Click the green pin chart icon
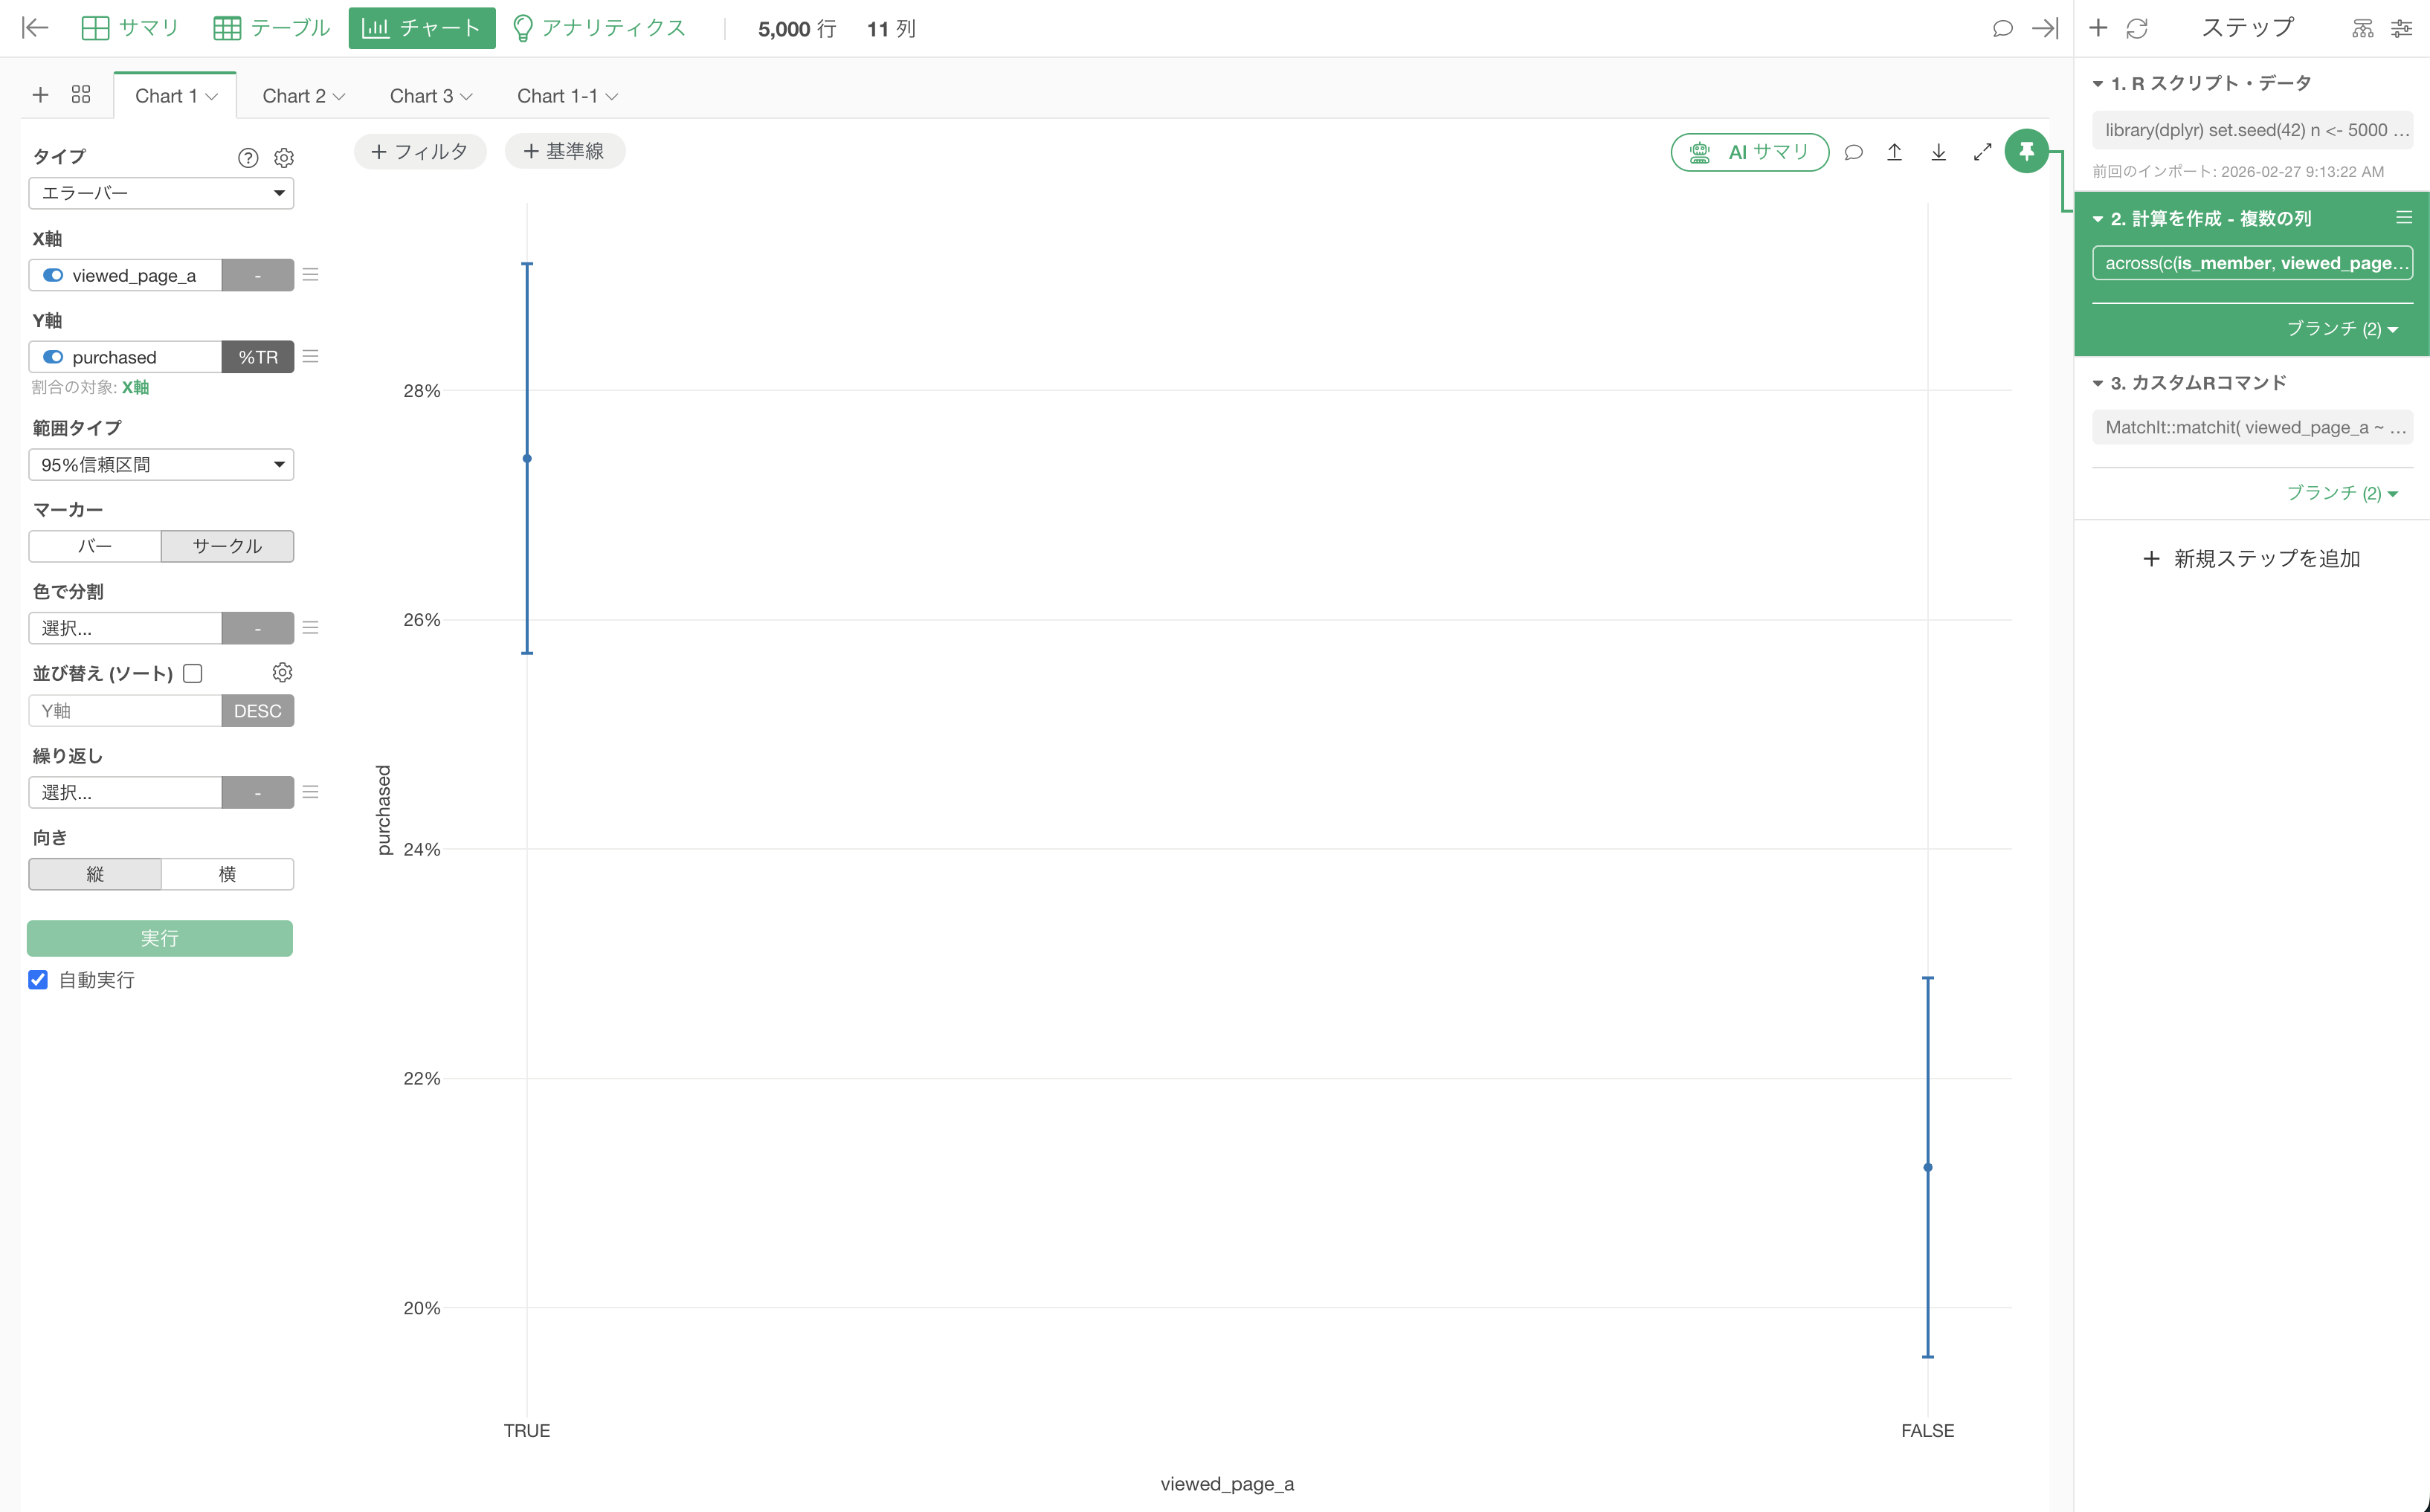 click(x=2026, y=152)
